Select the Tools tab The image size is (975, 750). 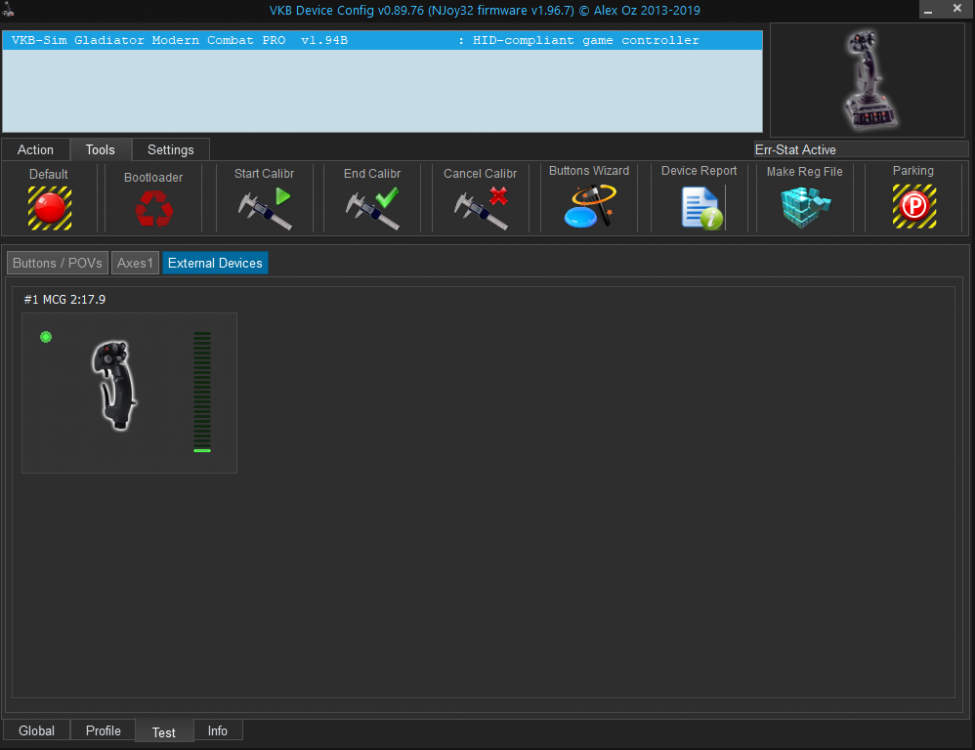coord(100,150)
